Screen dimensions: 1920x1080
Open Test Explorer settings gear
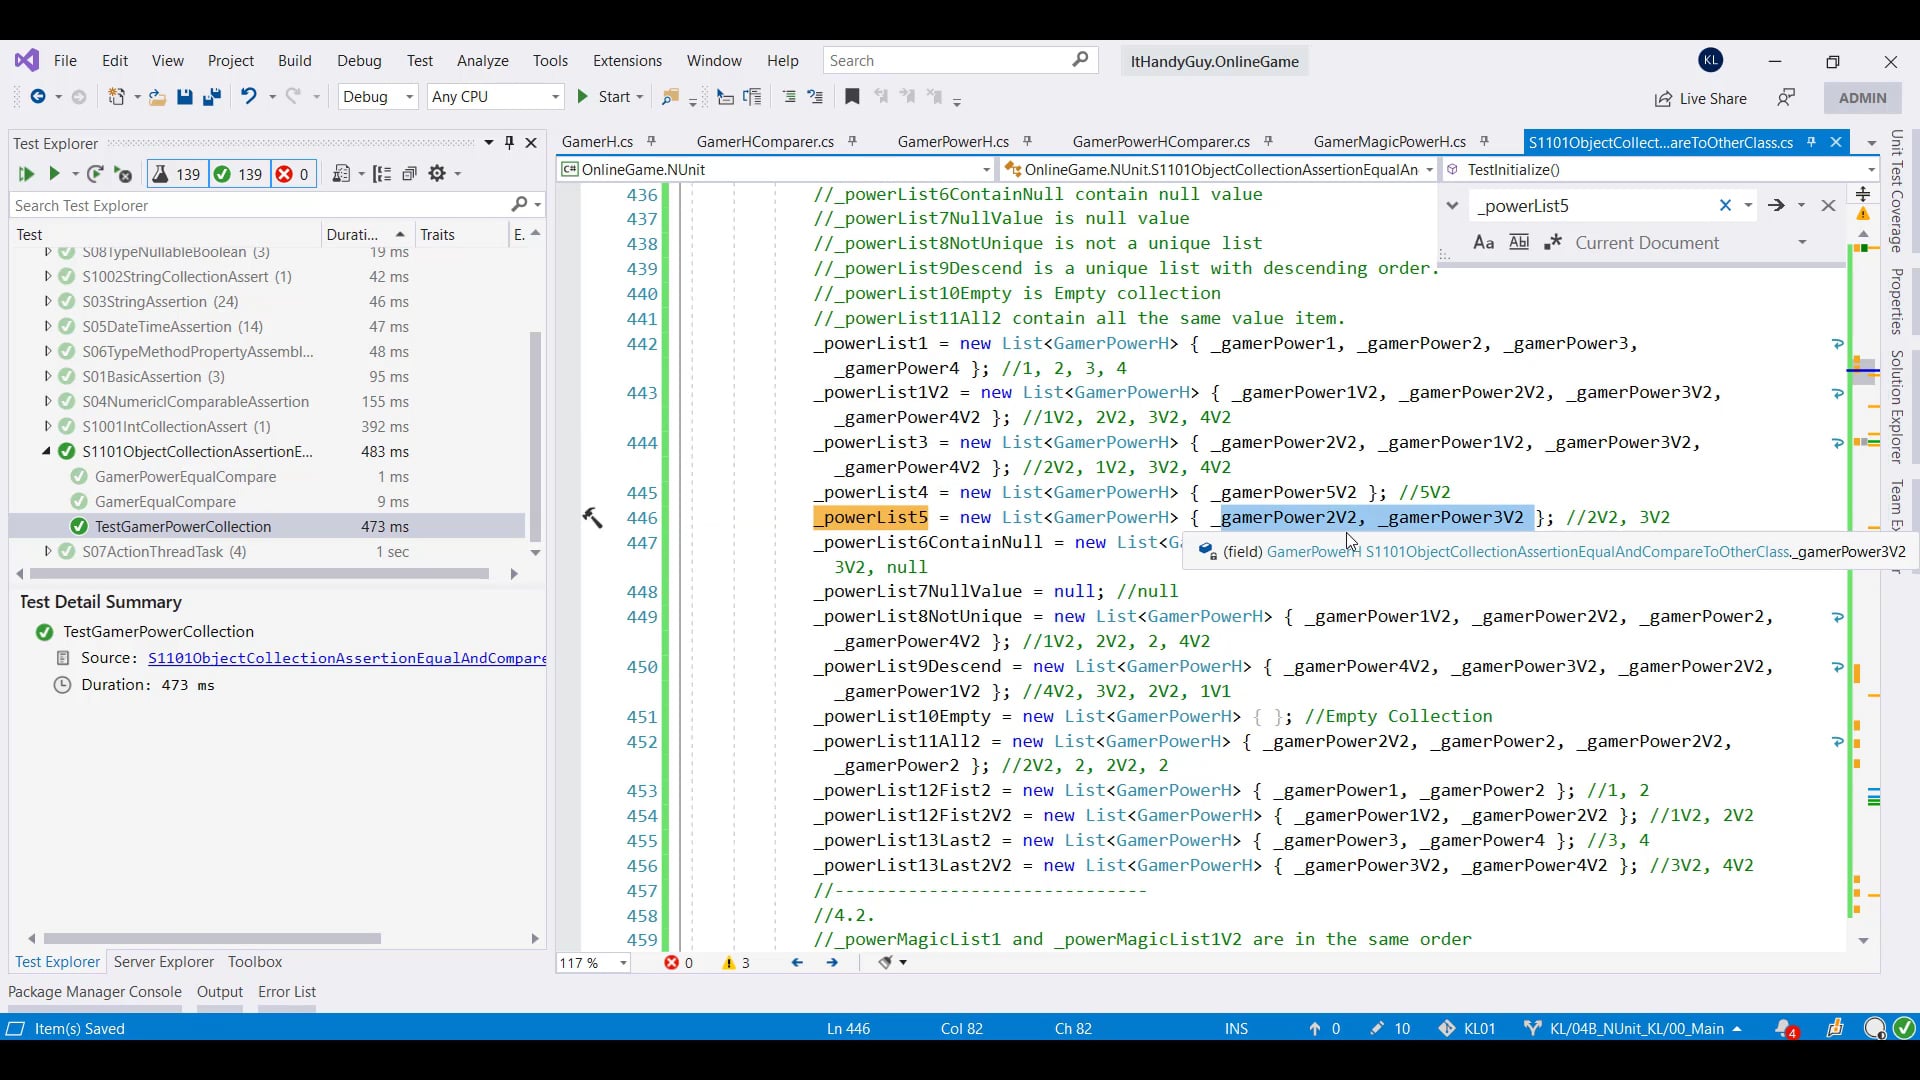click(437, 174)
